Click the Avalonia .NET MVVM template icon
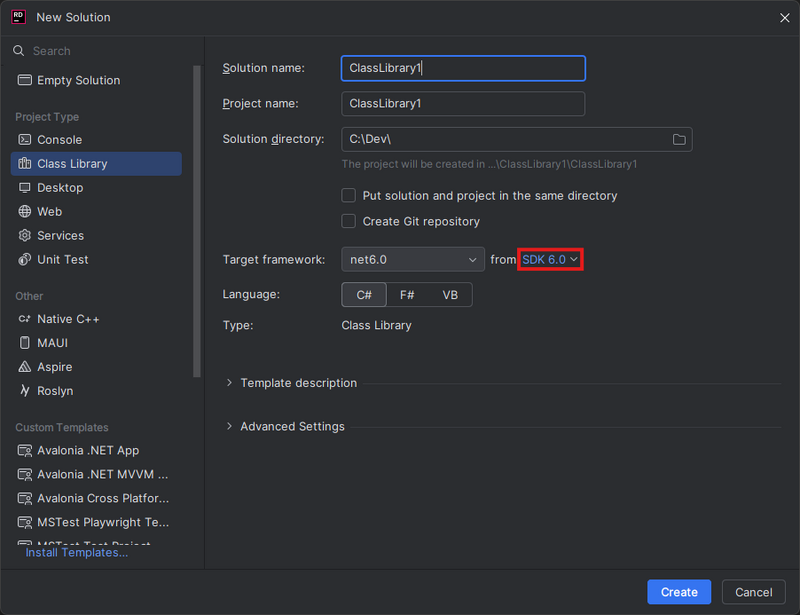800x615 pixels. [x=24, y=474]
